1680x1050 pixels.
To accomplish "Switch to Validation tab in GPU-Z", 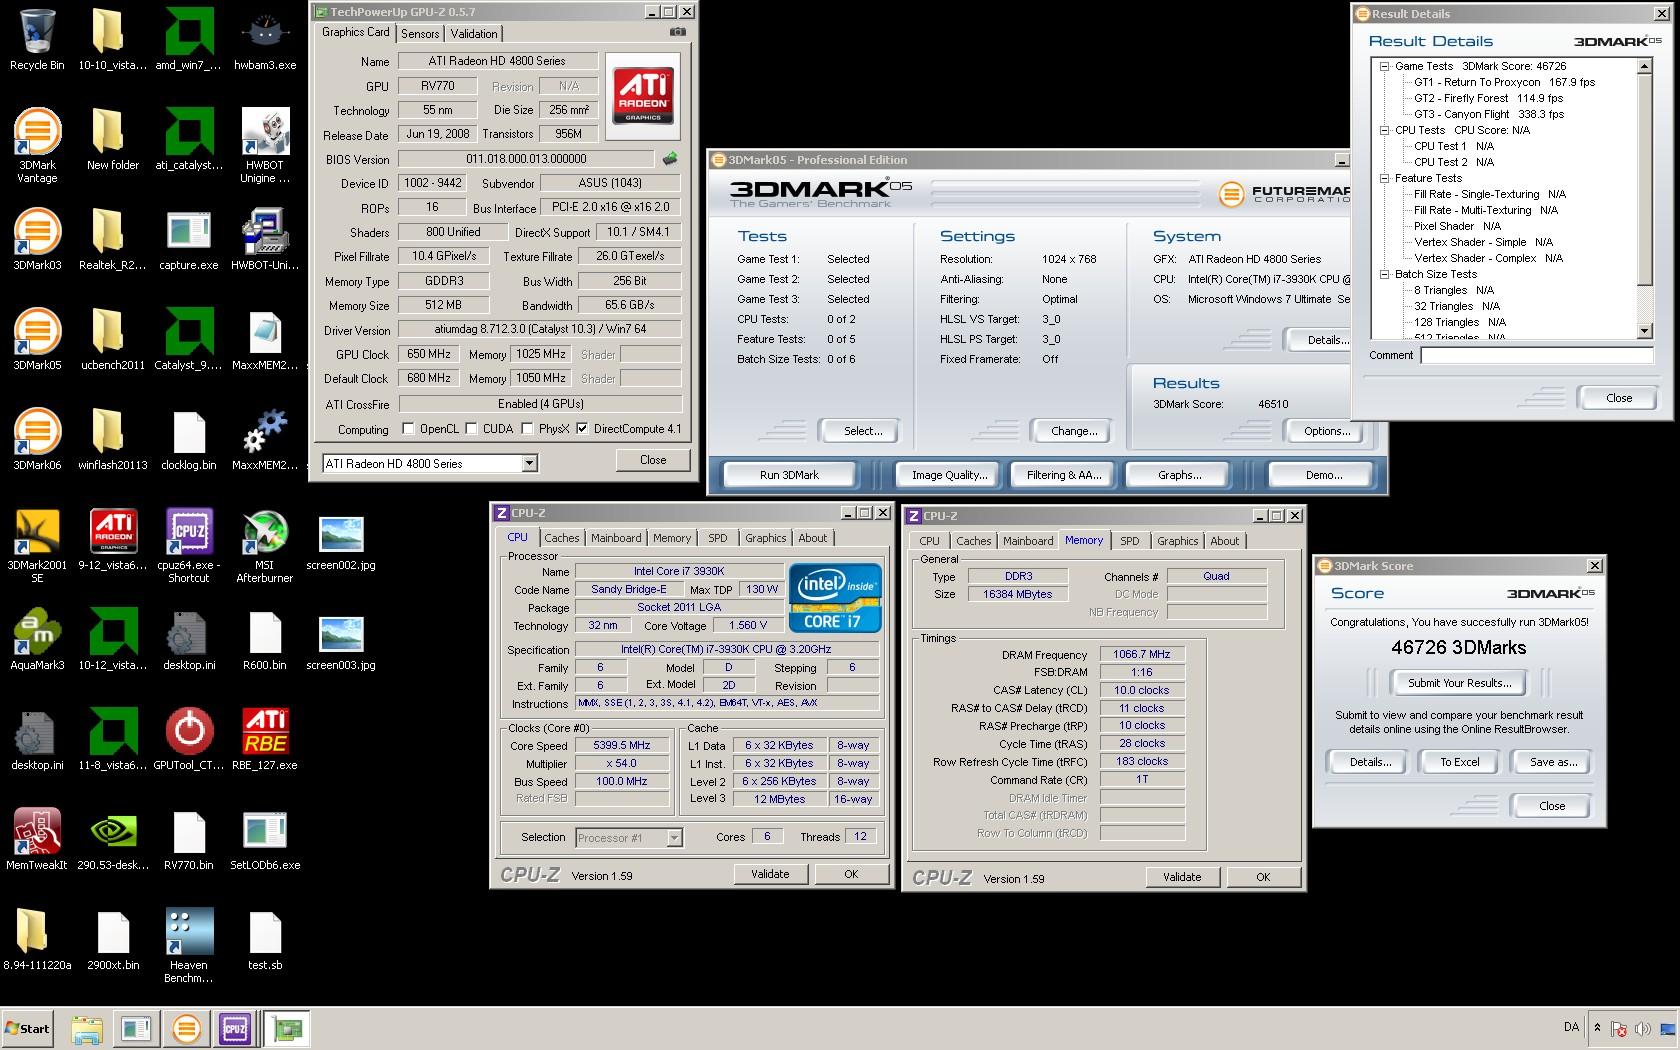I will 474,33.
